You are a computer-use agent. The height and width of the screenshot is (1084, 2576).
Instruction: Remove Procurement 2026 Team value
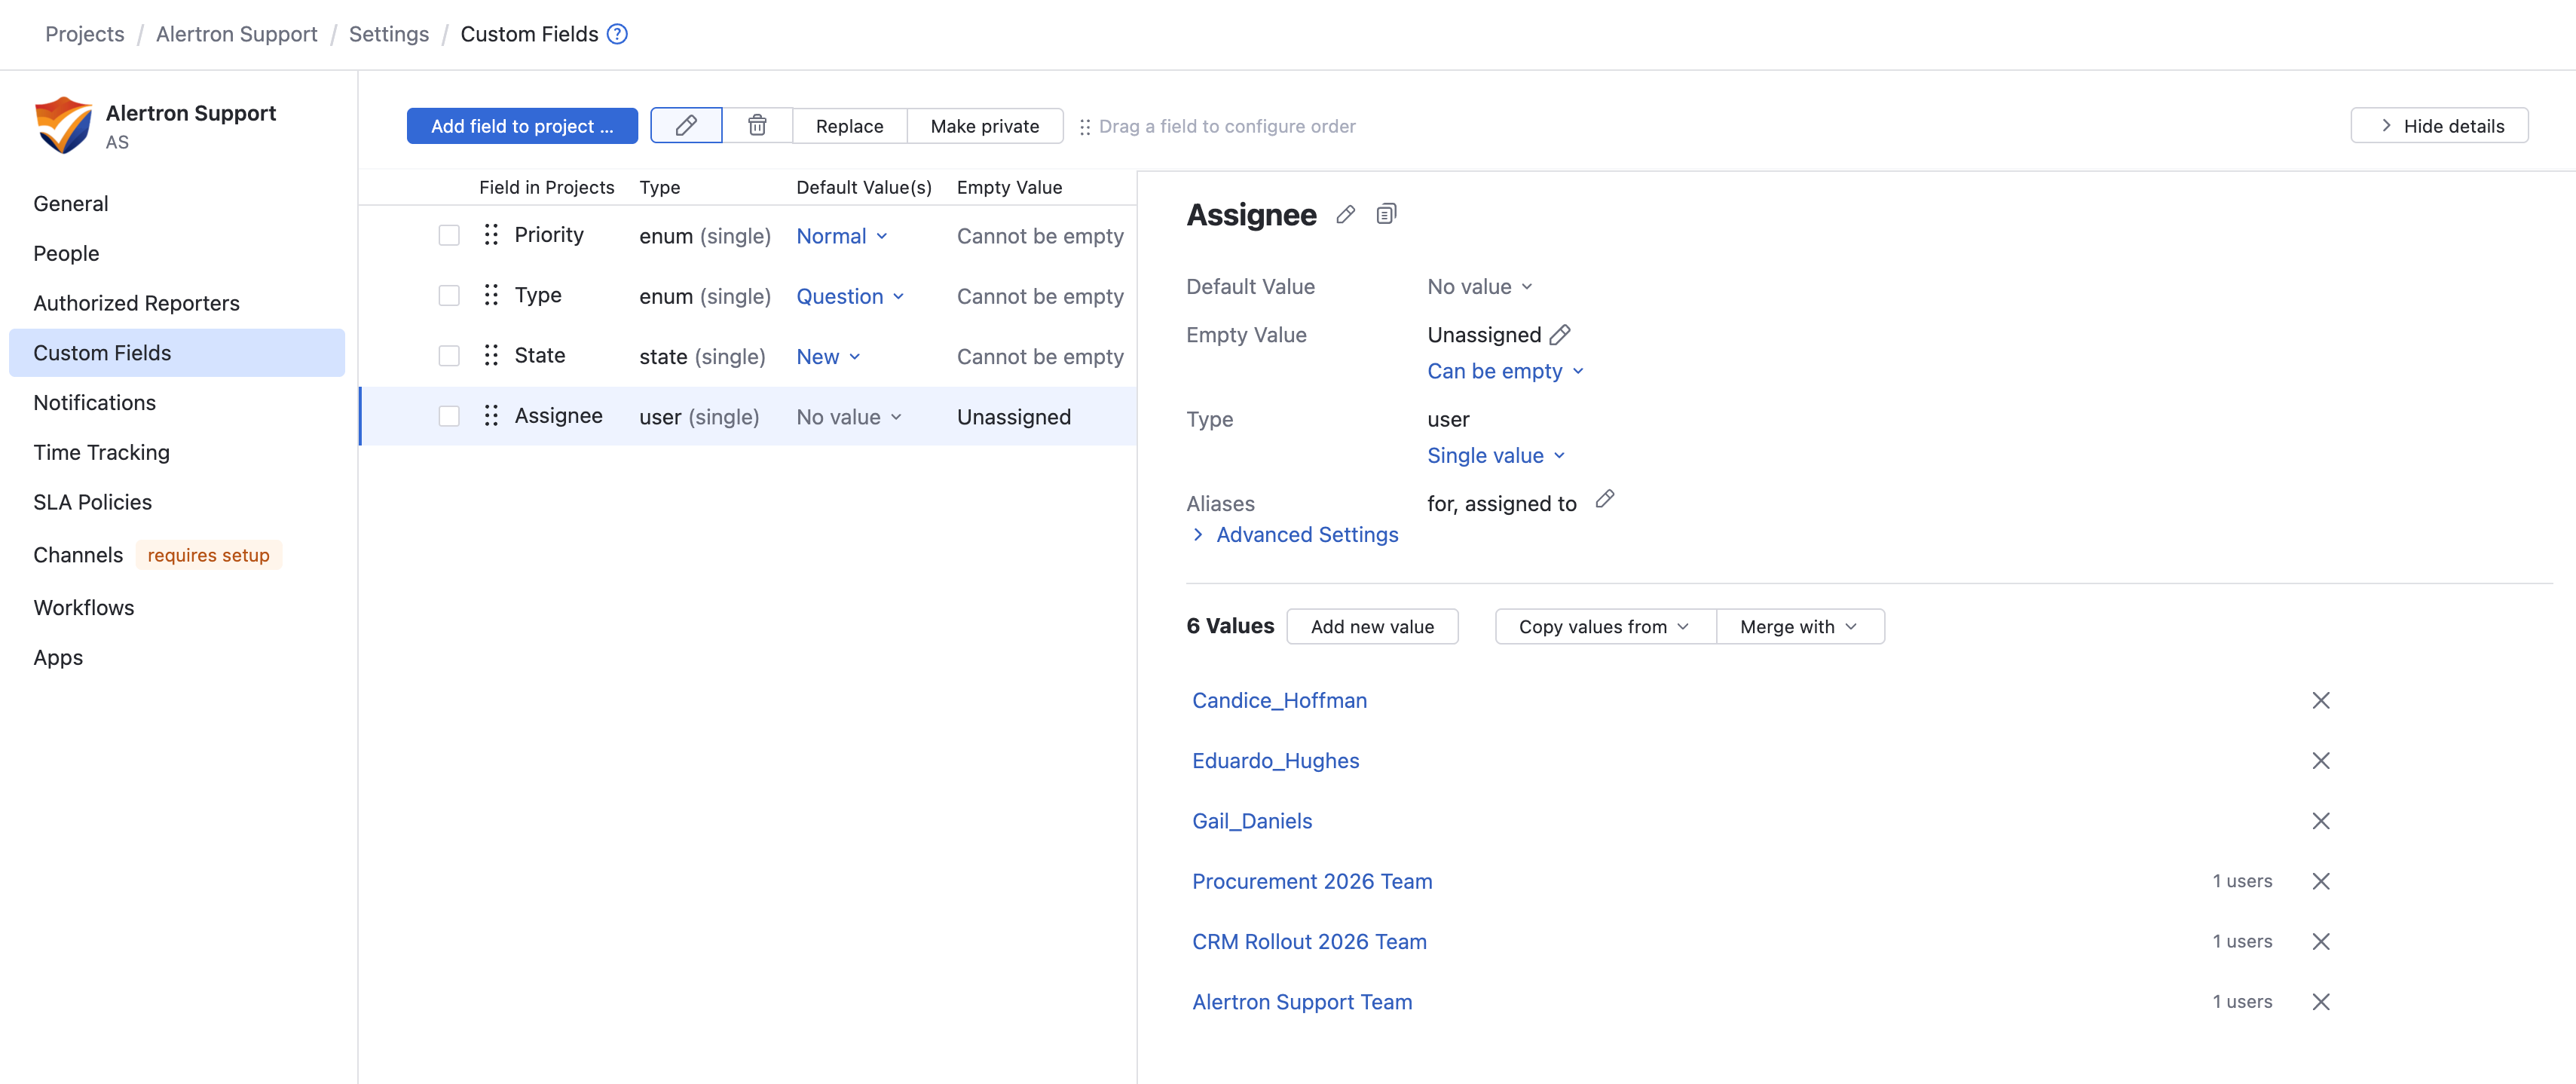point(2321,881)
